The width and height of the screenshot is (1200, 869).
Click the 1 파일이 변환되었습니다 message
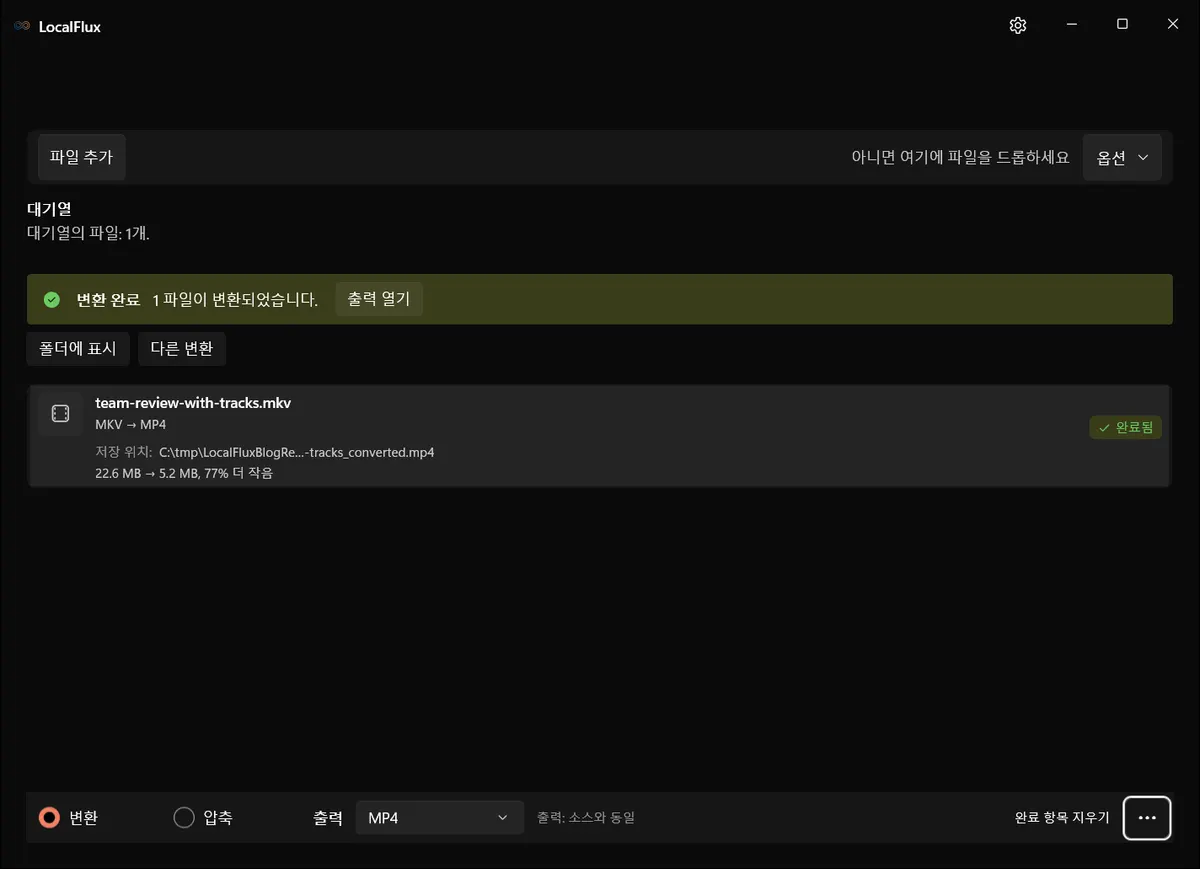pyautogui.click(x=235, y=300)
